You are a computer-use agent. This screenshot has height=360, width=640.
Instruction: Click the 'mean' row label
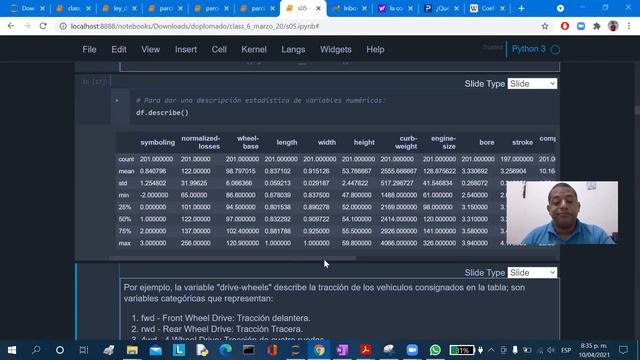point(126,171)
